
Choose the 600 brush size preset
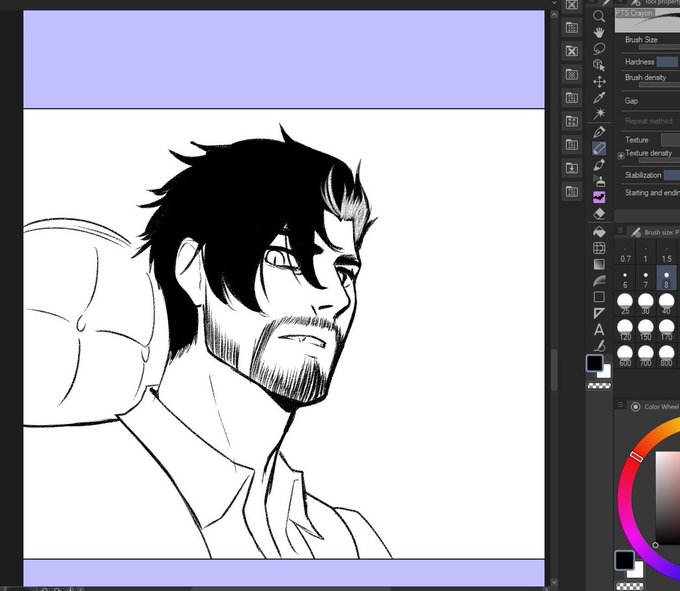point(625,355)
